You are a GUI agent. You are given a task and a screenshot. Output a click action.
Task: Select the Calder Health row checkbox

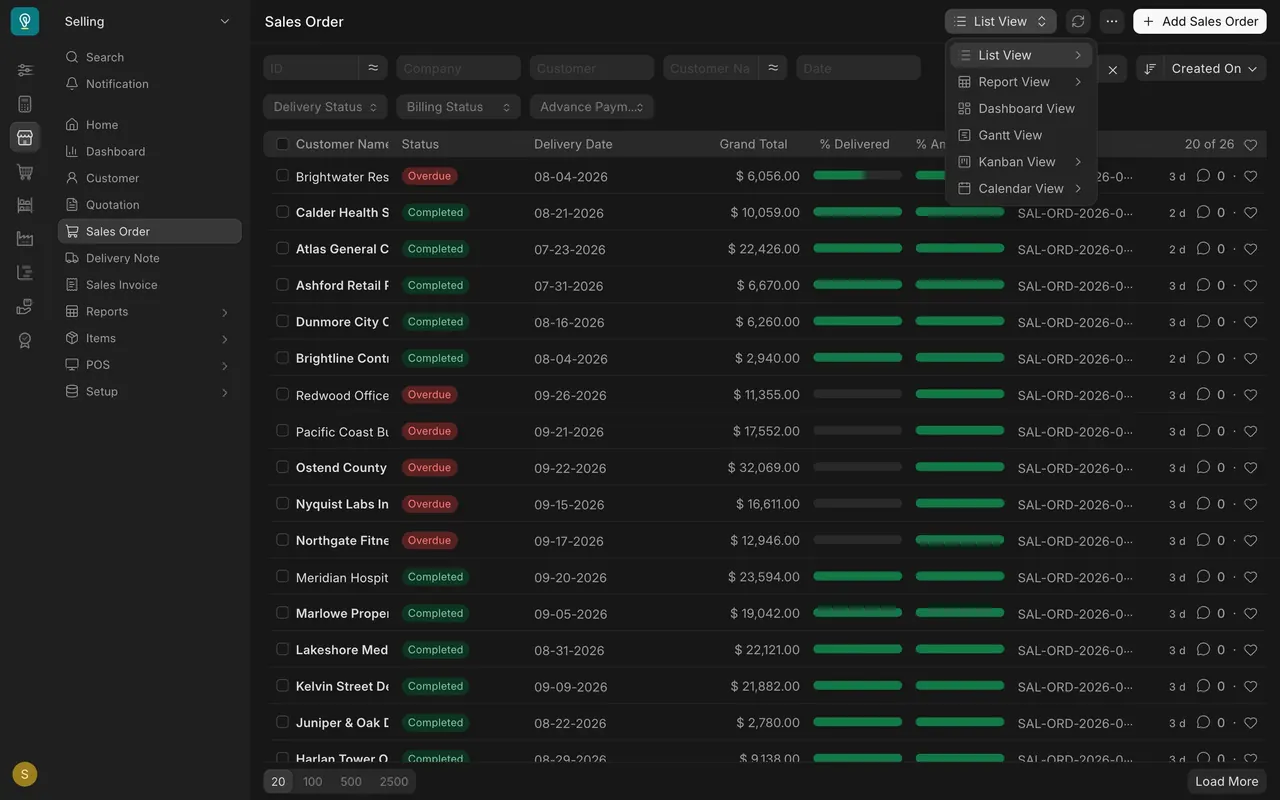coord(282,212)
